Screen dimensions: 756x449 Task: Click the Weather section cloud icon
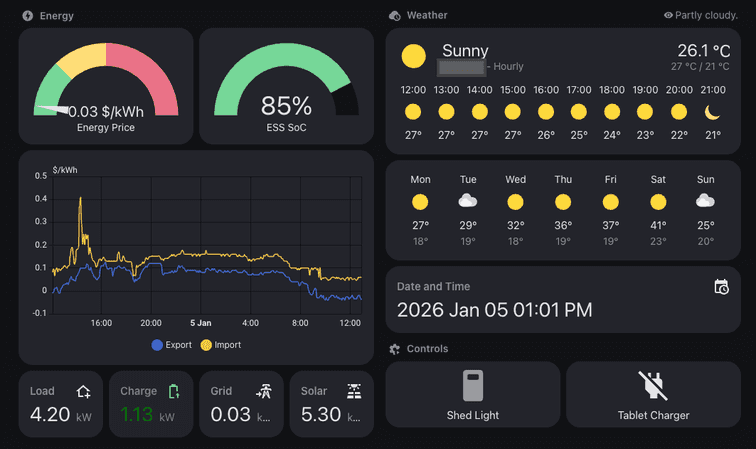click(394, 16)
